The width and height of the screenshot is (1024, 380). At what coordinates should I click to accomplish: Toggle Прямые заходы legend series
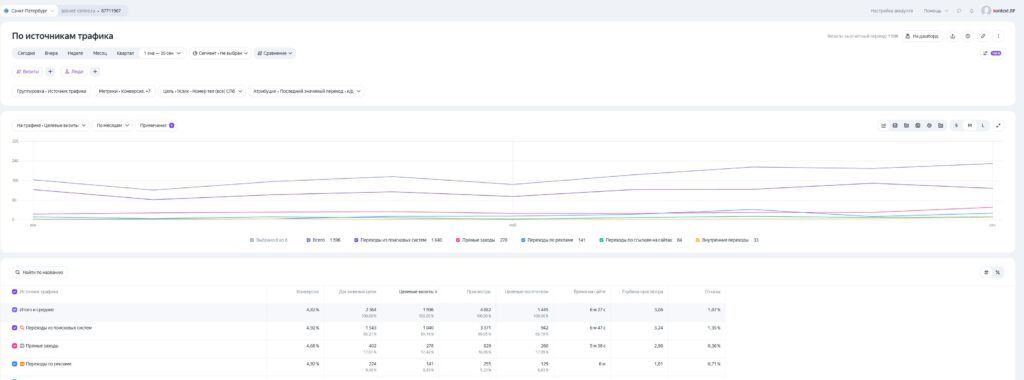pyautogui.click(x=481, y=240)
